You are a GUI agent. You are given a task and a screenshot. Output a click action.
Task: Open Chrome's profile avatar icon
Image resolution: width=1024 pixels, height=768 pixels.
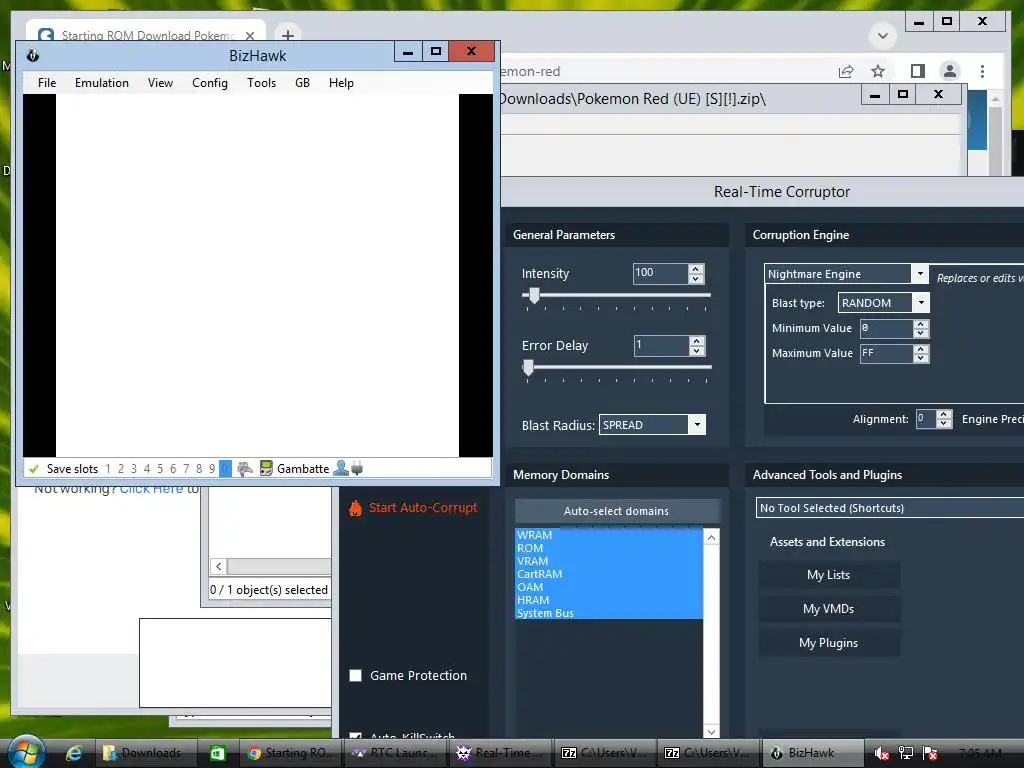(x=950, y=71)
